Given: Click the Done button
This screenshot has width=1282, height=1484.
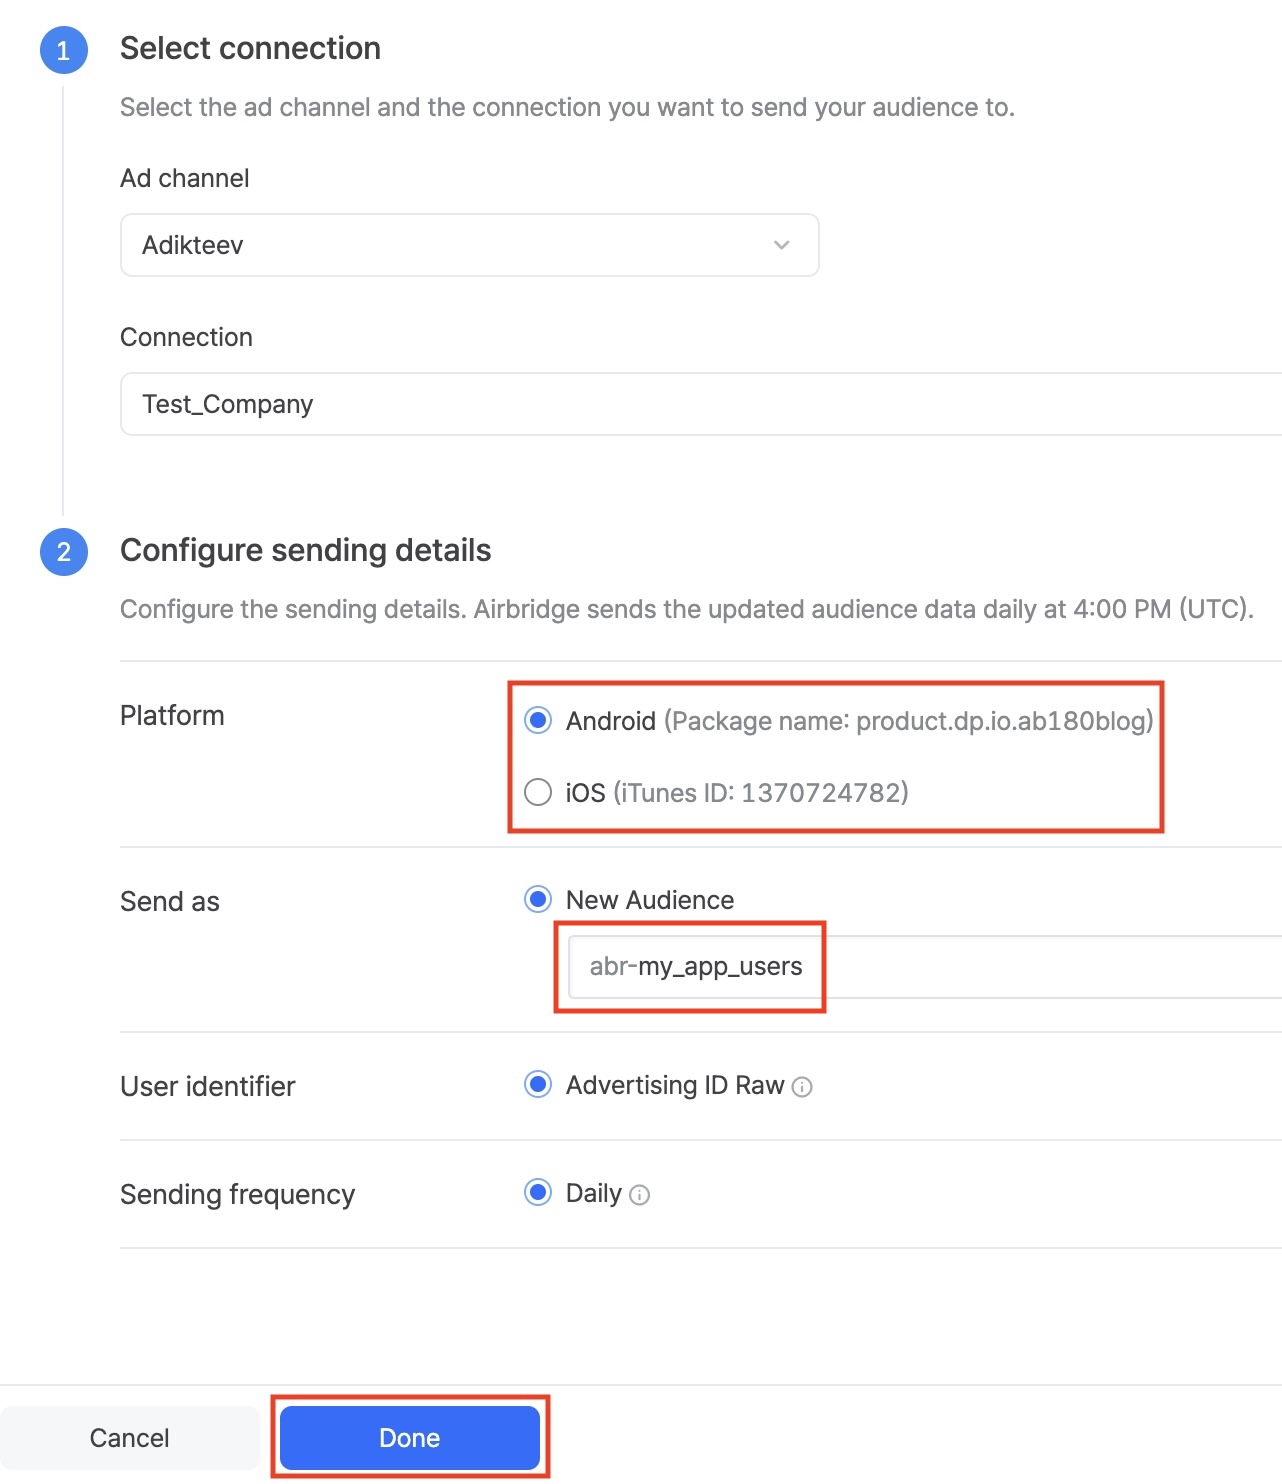Looking at the screenshot, I should pyautogui.click(x=410, y=1438).
